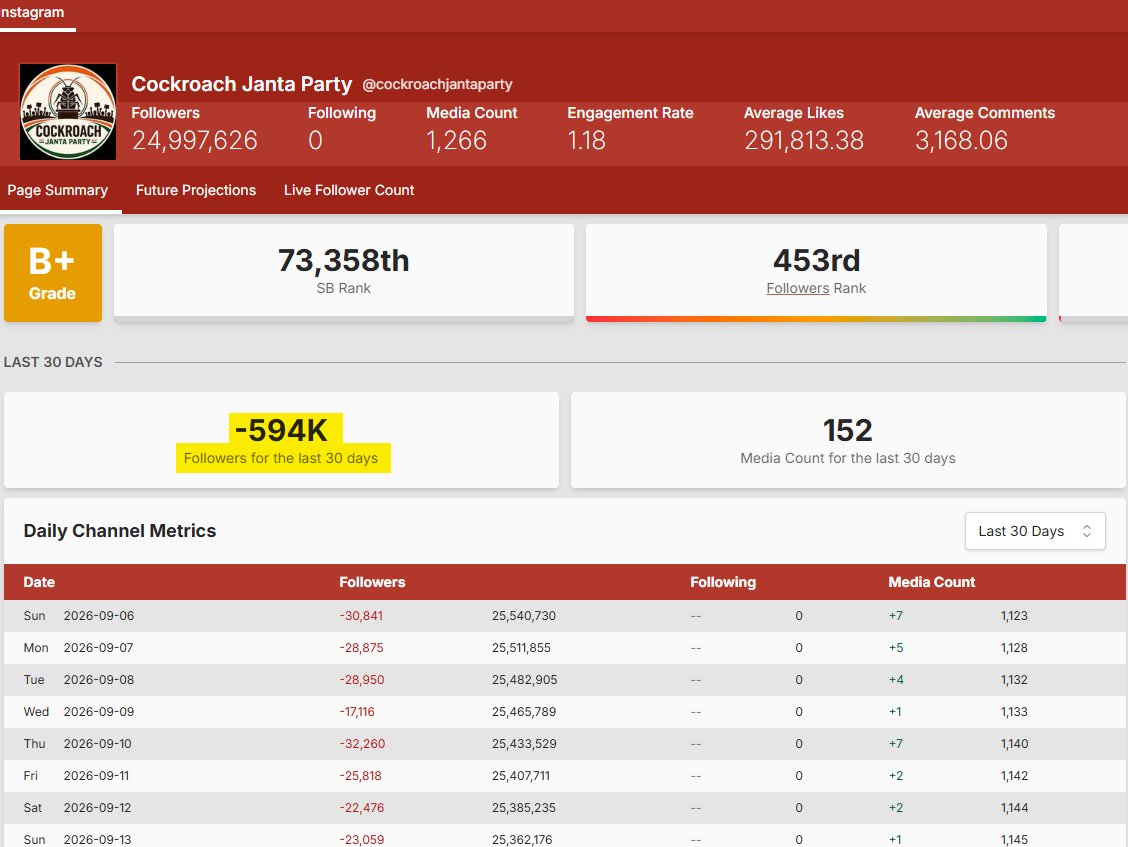Screen dimensions: 1128x847
Task: Open the Live Follower Count tab
Action: pos(349,190)
